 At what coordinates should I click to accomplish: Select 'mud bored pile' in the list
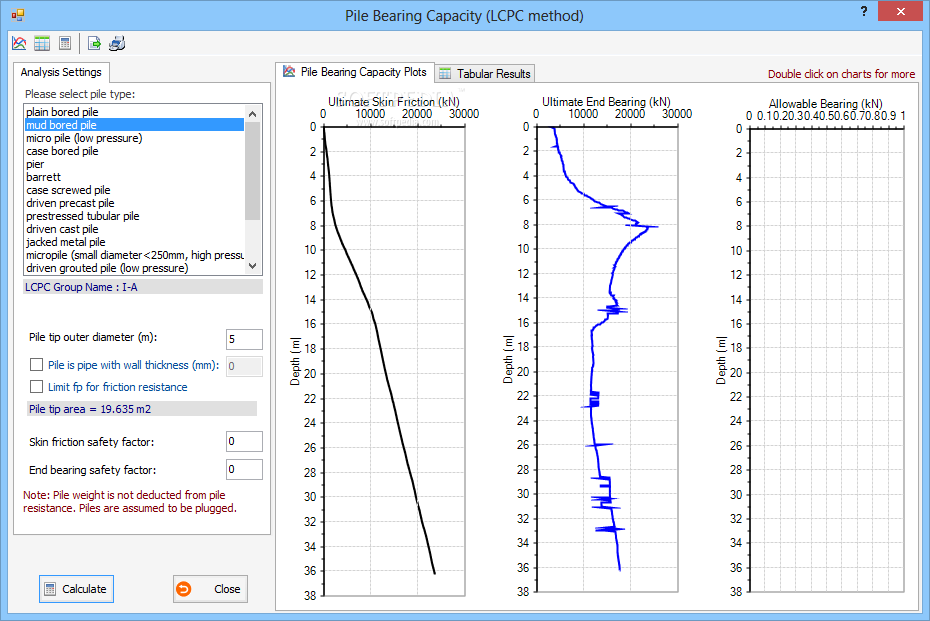tap(134, 125)
